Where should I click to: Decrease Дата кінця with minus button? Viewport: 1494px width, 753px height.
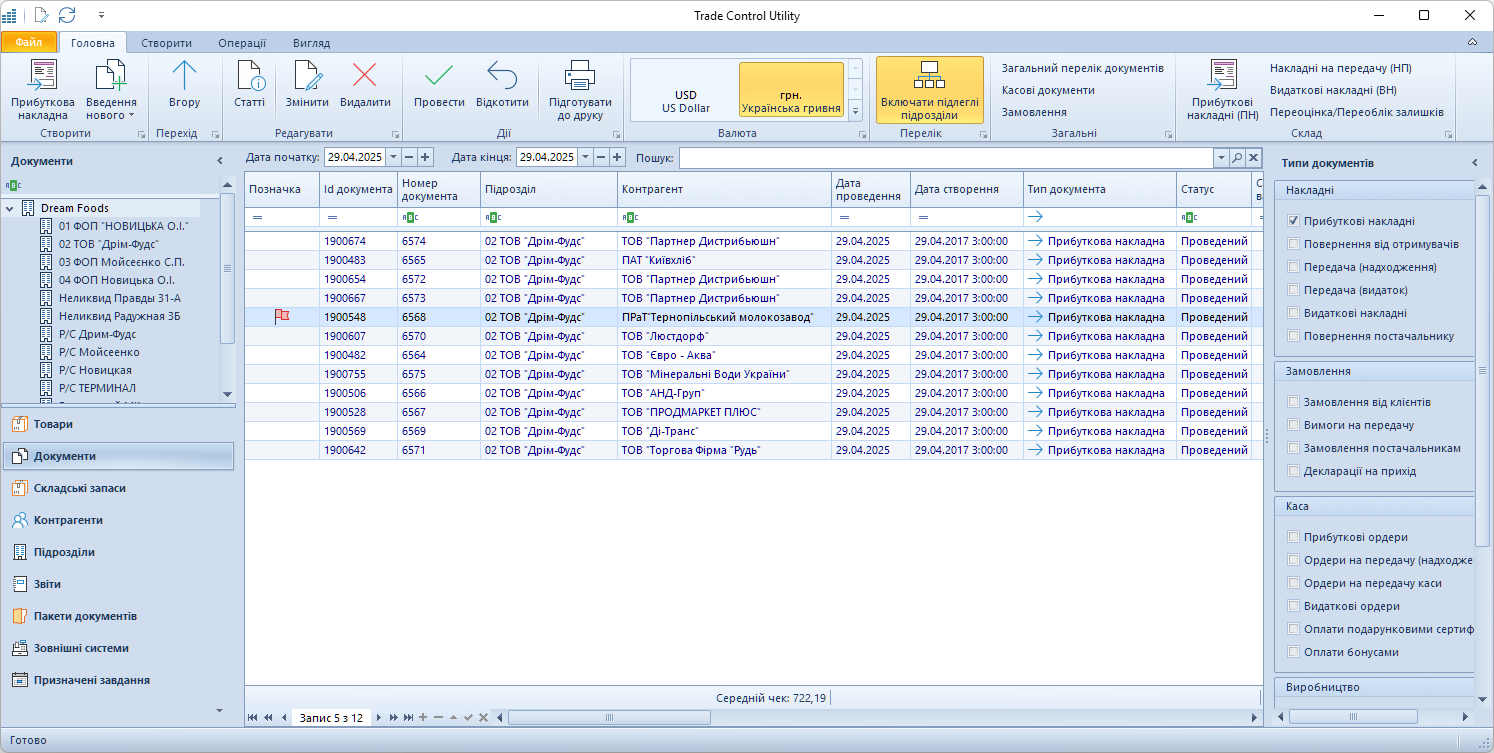[x=601, y=157]
